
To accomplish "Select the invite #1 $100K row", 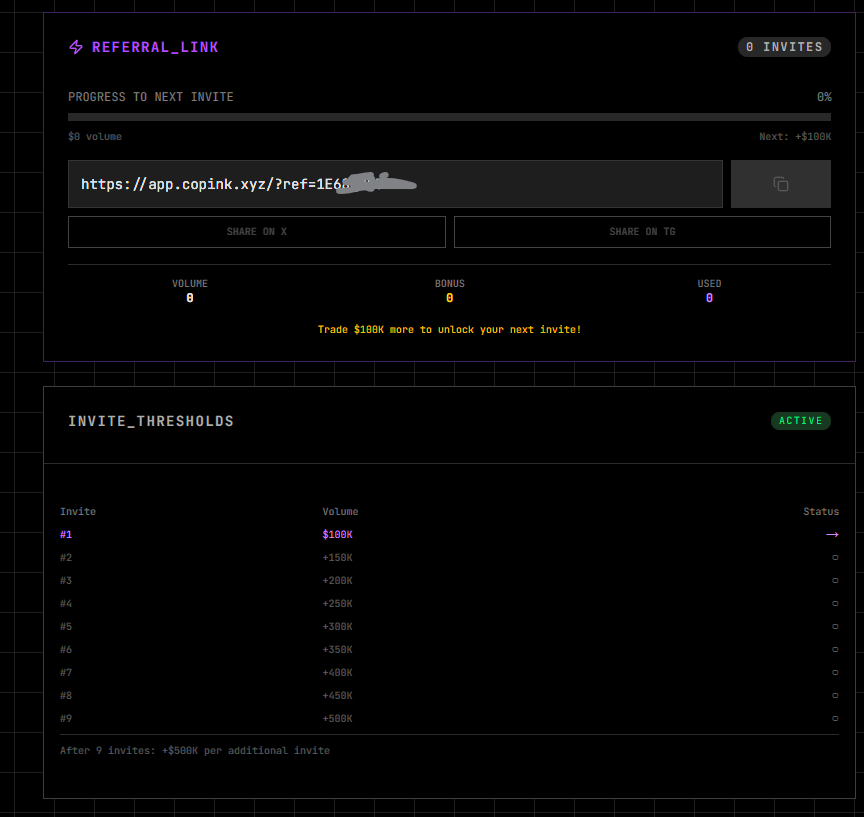I will coord(449,535).
